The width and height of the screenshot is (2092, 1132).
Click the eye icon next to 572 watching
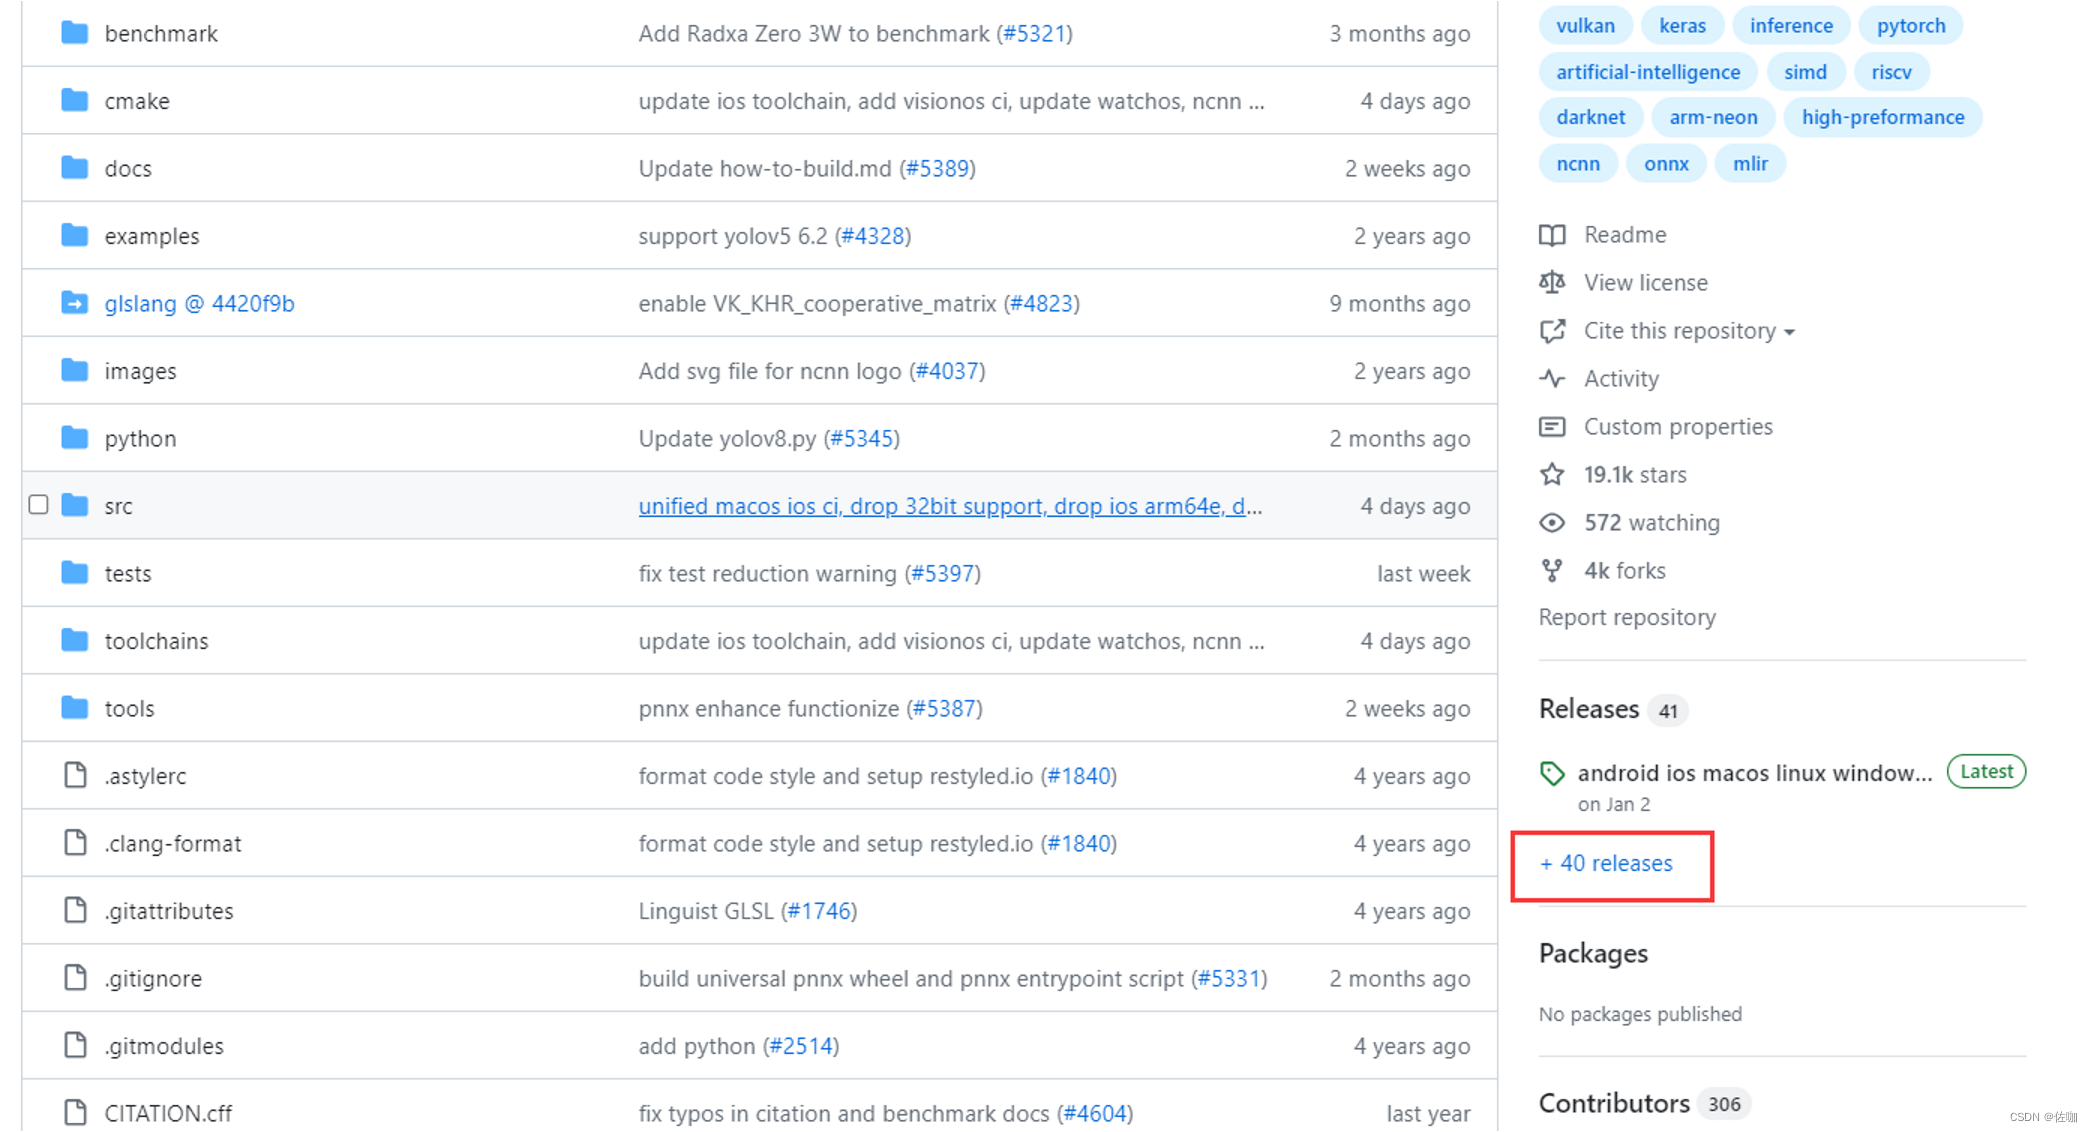(x=1552, y=523)
